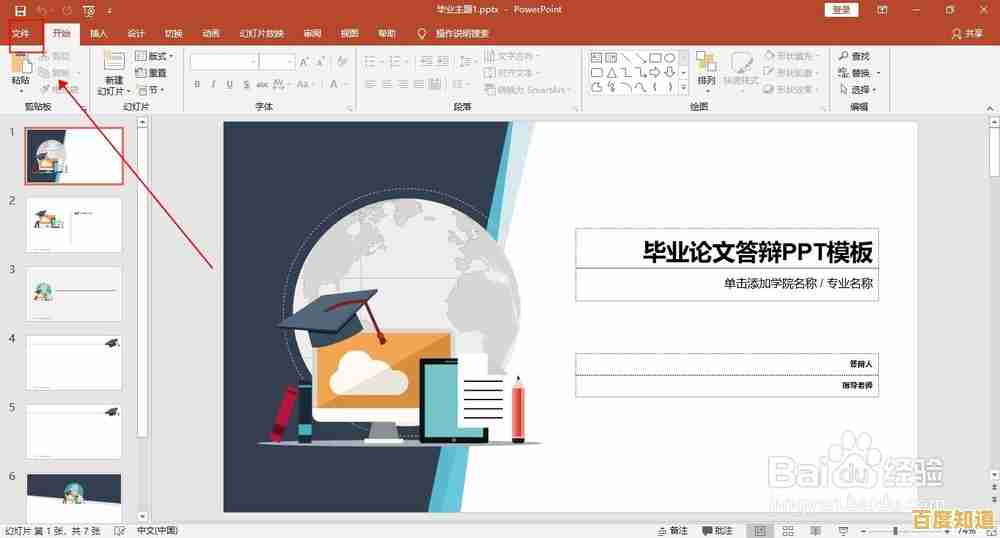Screen dimensions: 1000x538
Task: Click the 替换 (Replace) button
Action: (858, 73)
